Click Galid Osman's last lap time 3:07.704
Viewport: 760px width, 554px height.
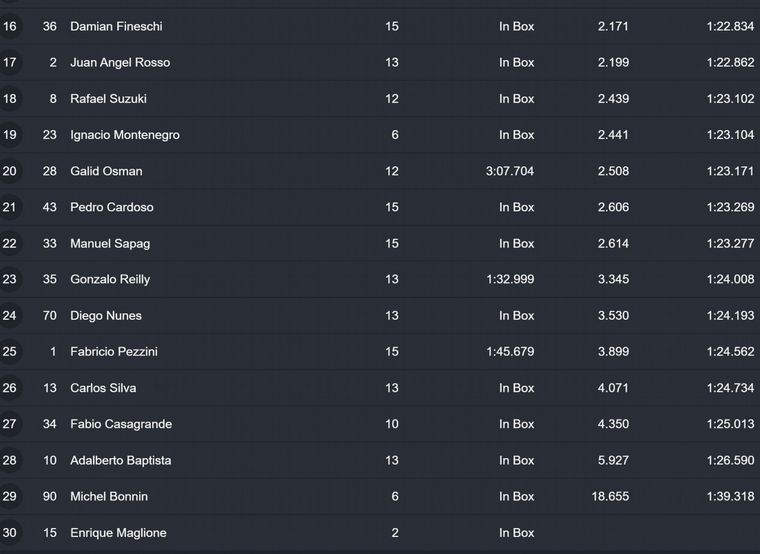510,171
